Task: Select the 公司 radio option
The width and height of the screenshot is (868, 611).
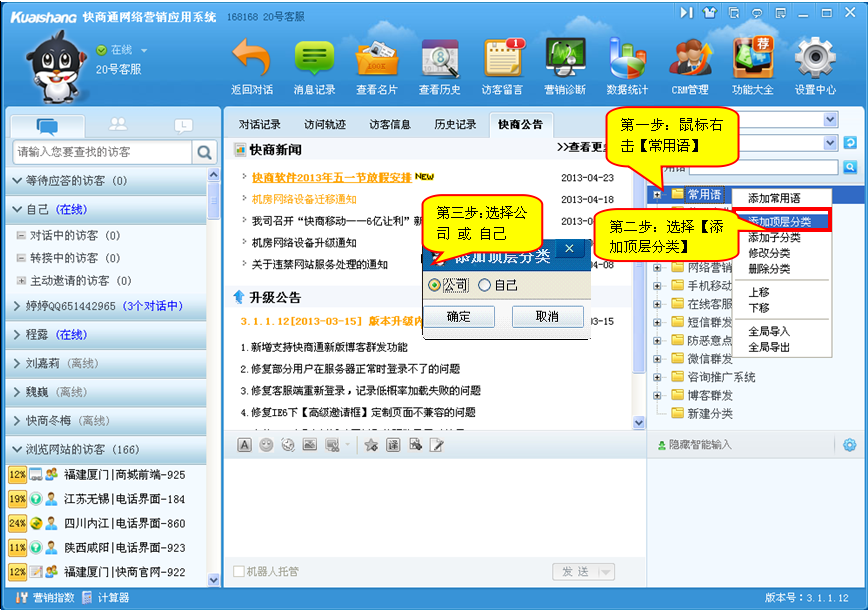Action: click(434, 285)
